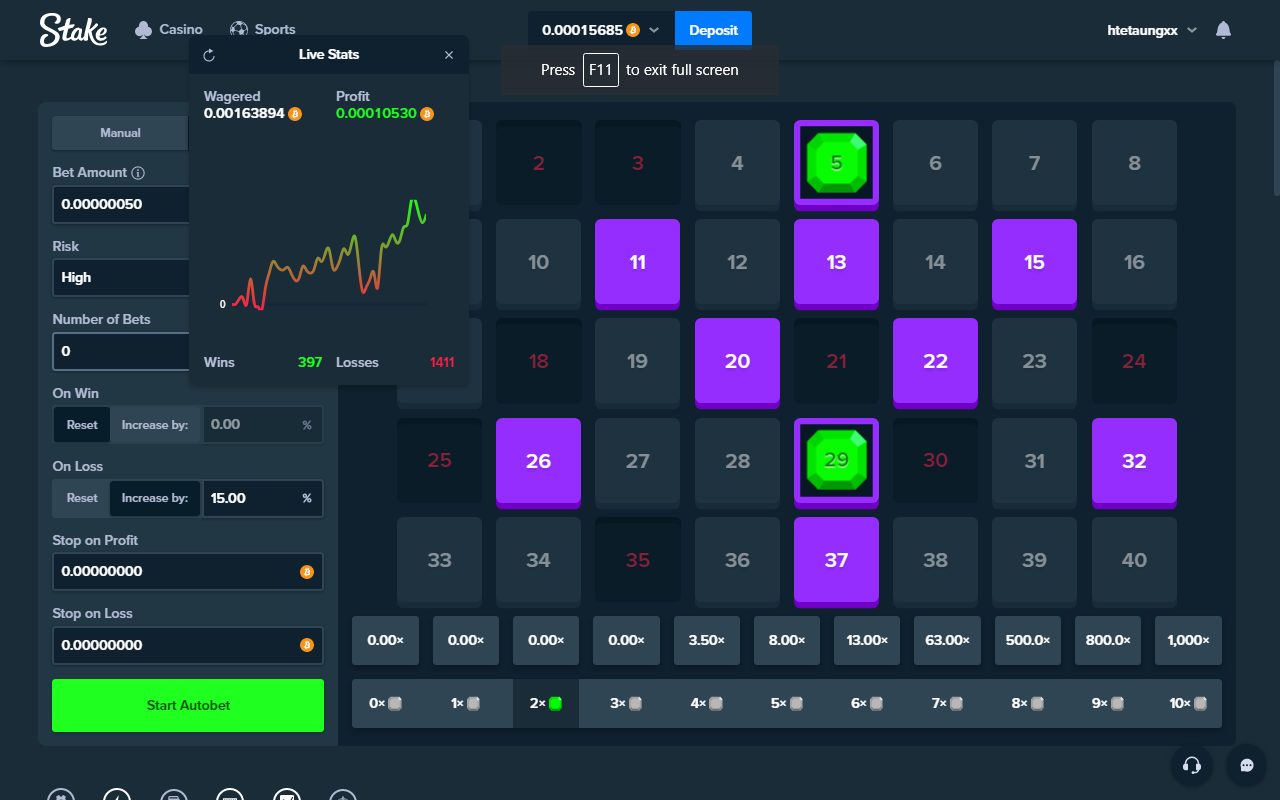Click the green gem on tile 29
This screenshot has width=1280, height=800.
point(836,460)
